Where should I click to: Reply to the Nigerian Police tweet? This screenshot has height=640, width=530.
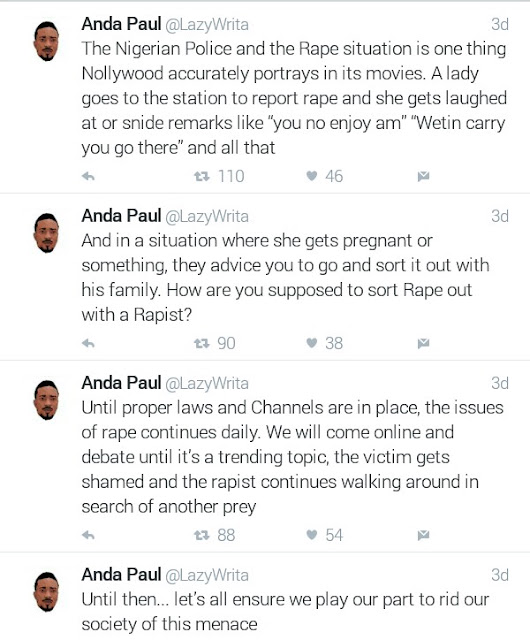[x=88, y=176]
